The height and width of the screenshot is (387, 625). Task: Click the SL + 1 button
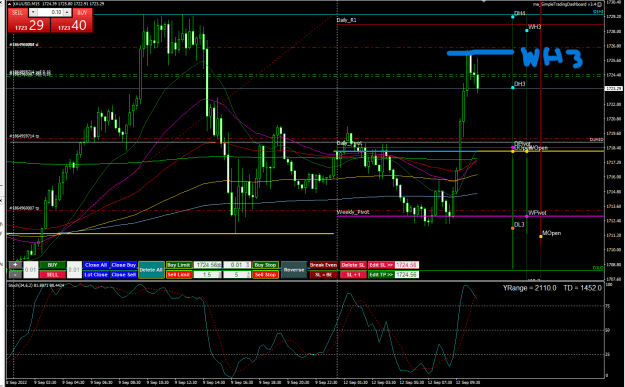tap(353, 275)
